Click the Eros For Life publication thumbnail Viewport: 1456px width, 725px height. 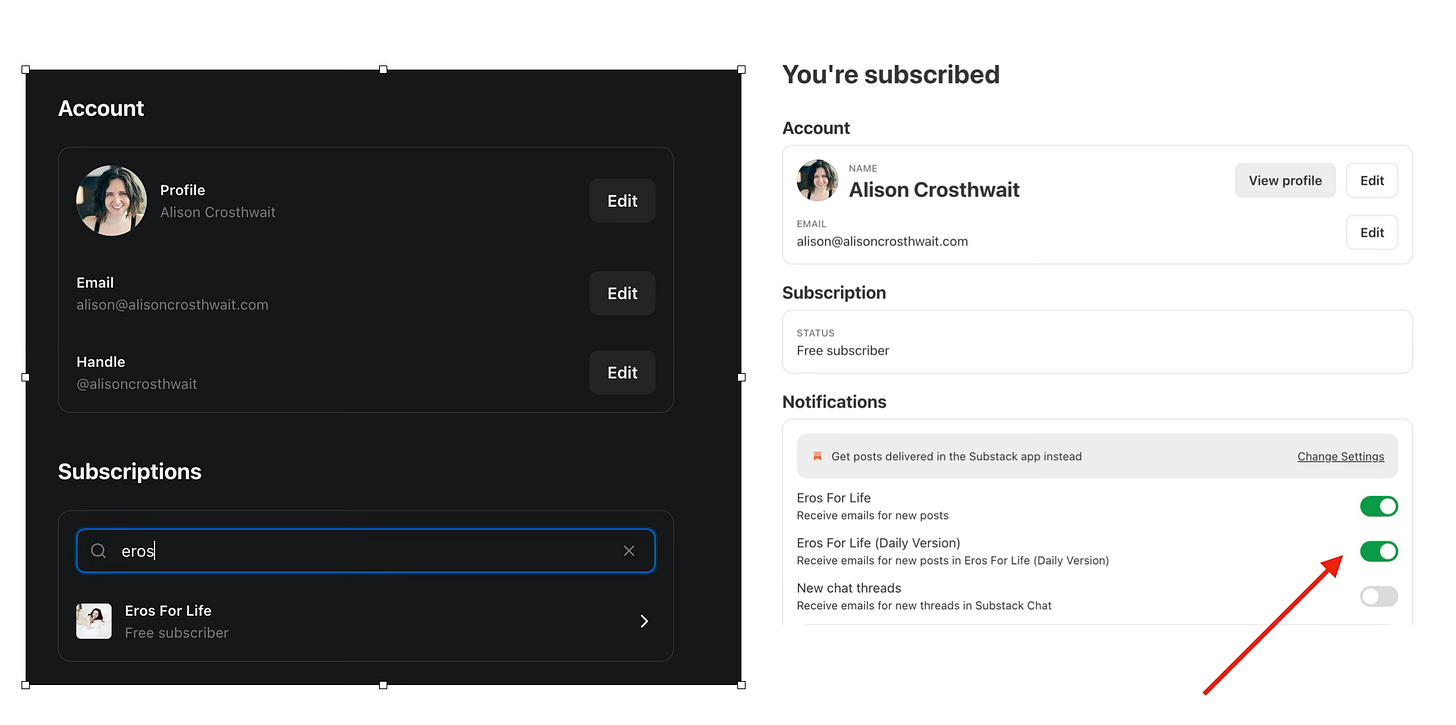click(94, 621)
